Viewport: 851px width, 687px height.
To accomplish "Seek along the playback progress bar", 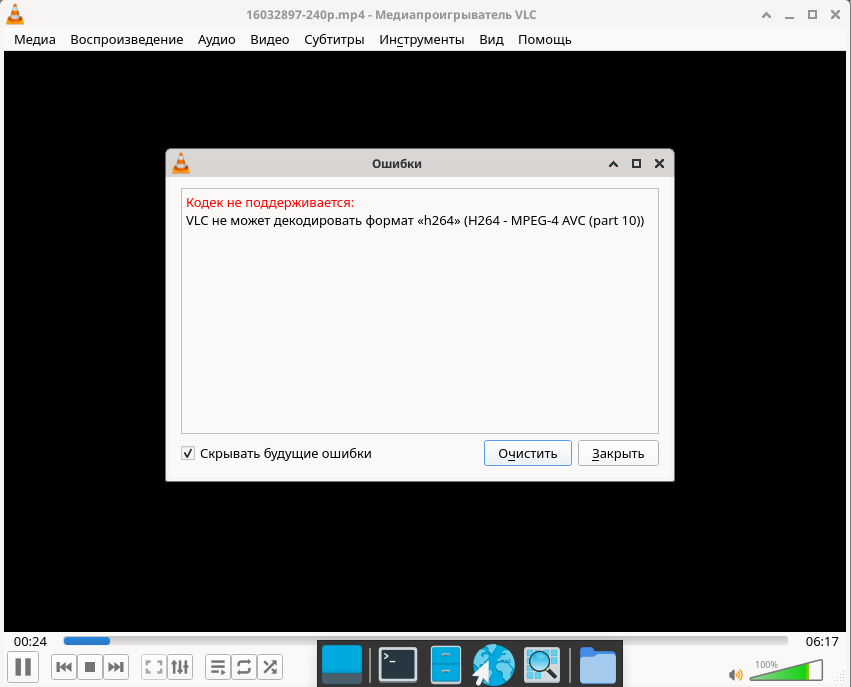I will click(426, 641).
